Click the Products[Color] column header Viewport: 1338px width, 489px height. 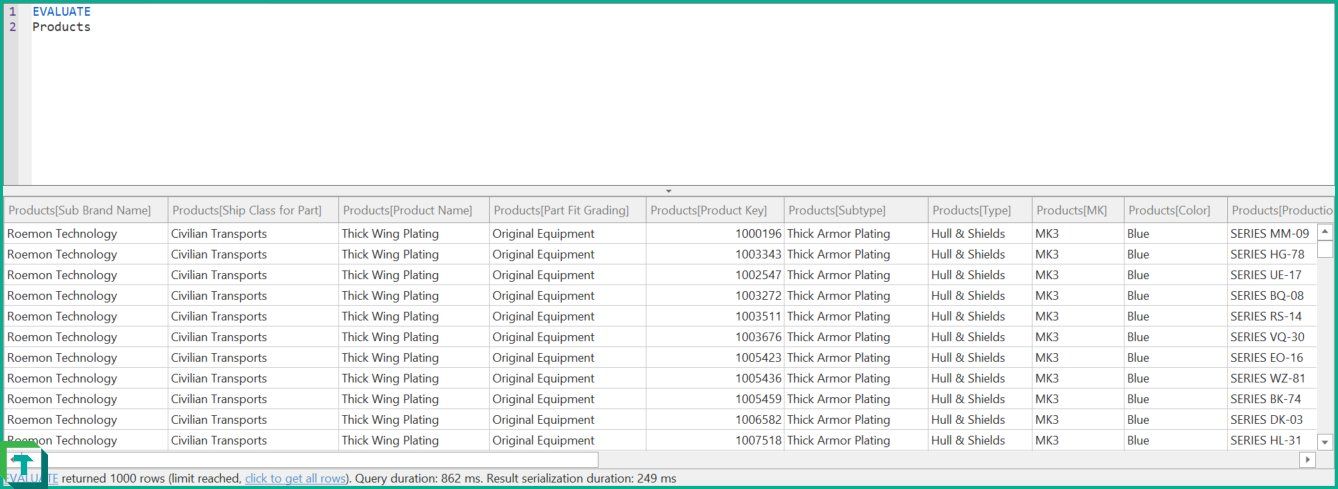(x=1176, y=210)
